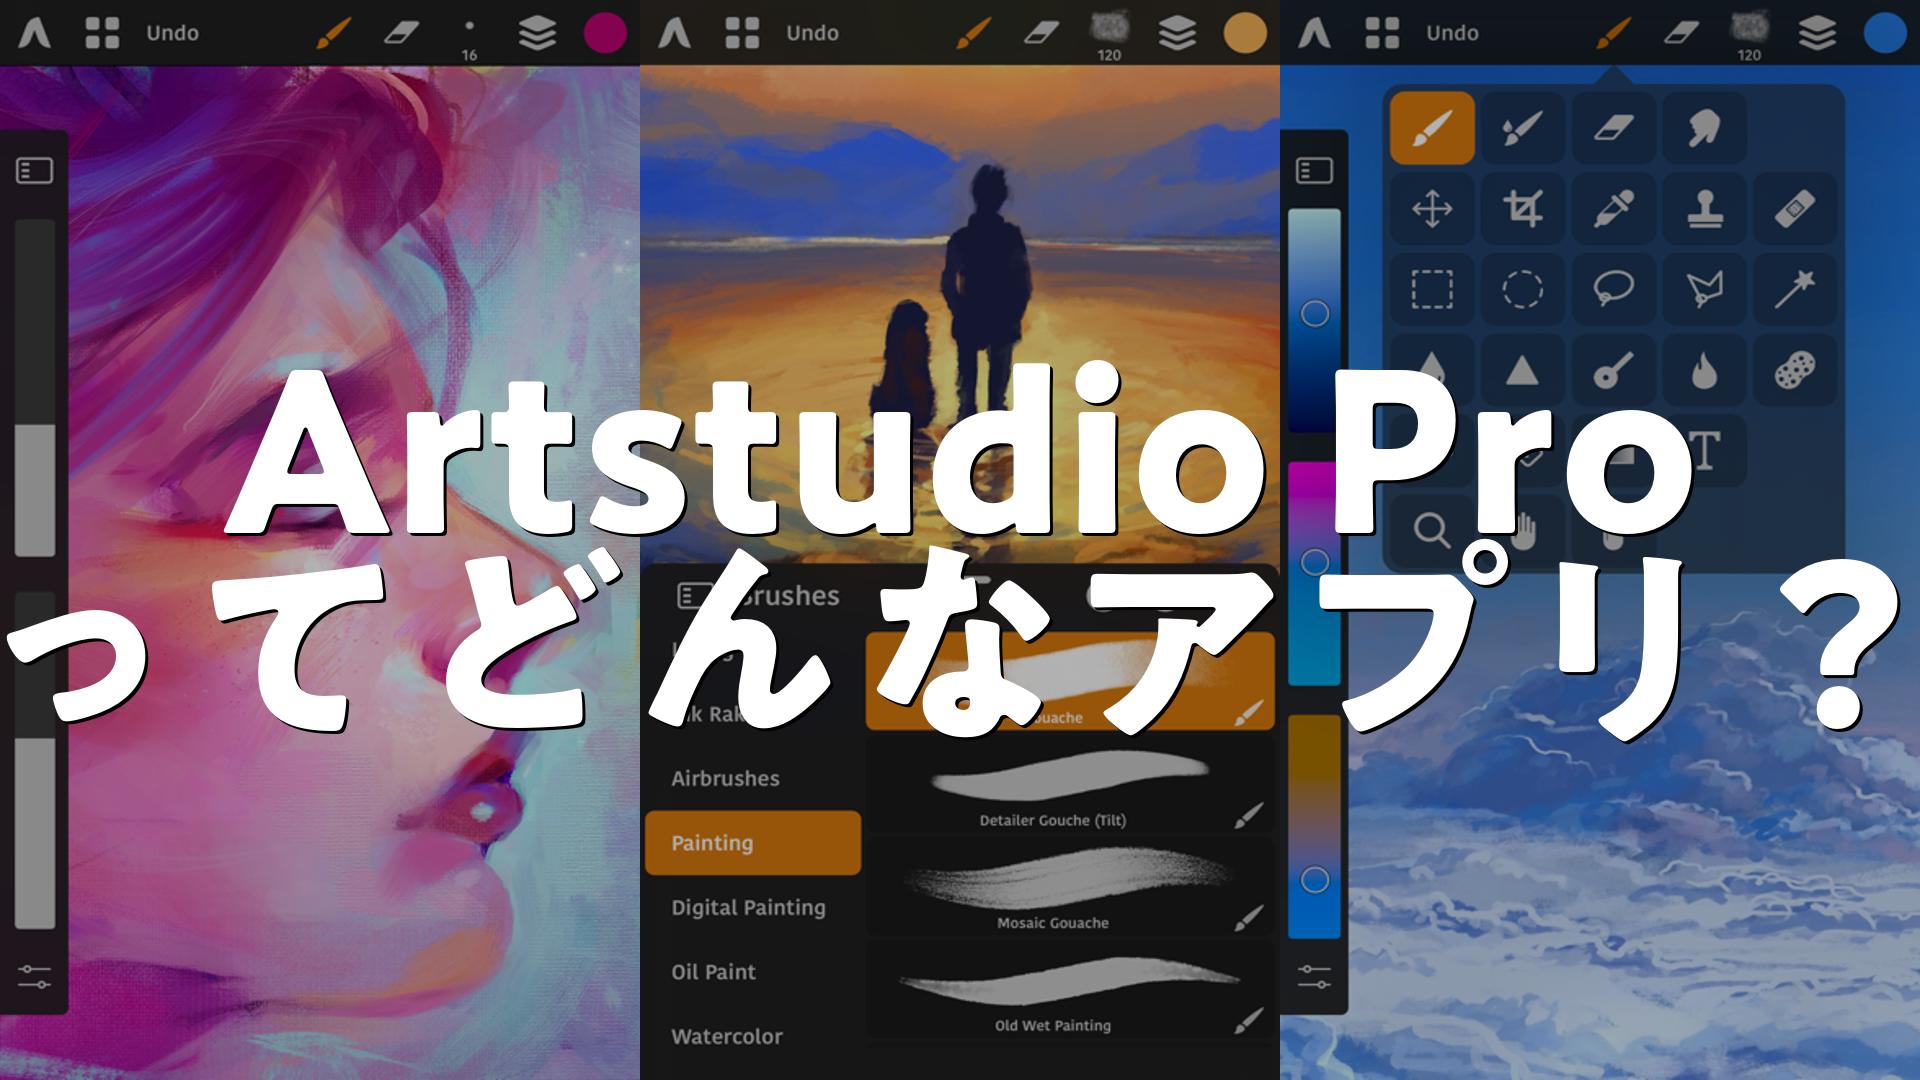1920x1080 pixels.
Task: Select the Move tool
Action: (x=1432, y=209)
